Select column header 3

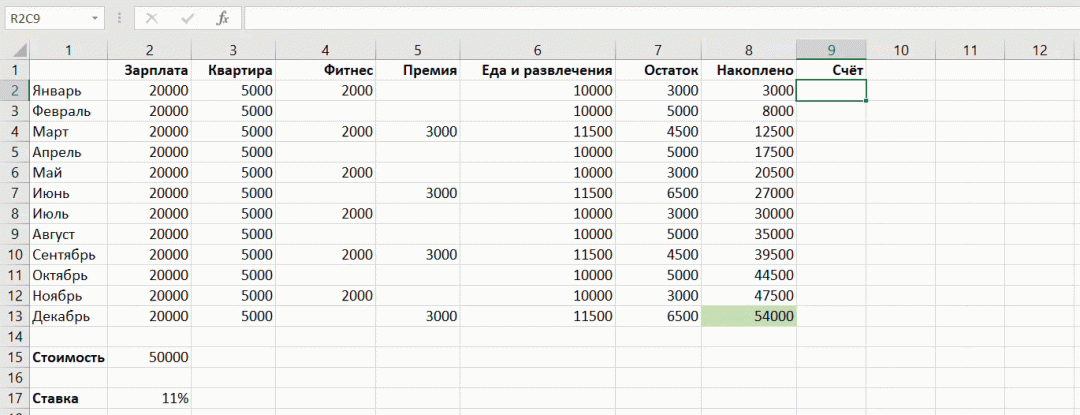tap(233, 50)
